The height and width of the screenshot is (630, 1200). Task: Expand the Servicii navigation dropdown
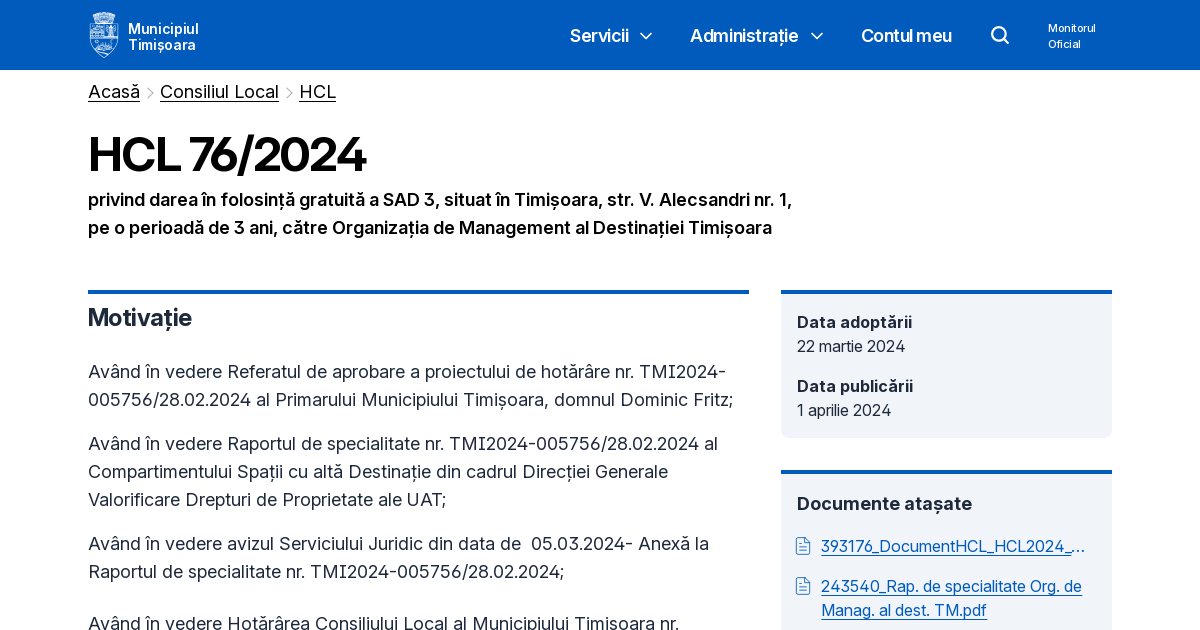pos(600,35)
